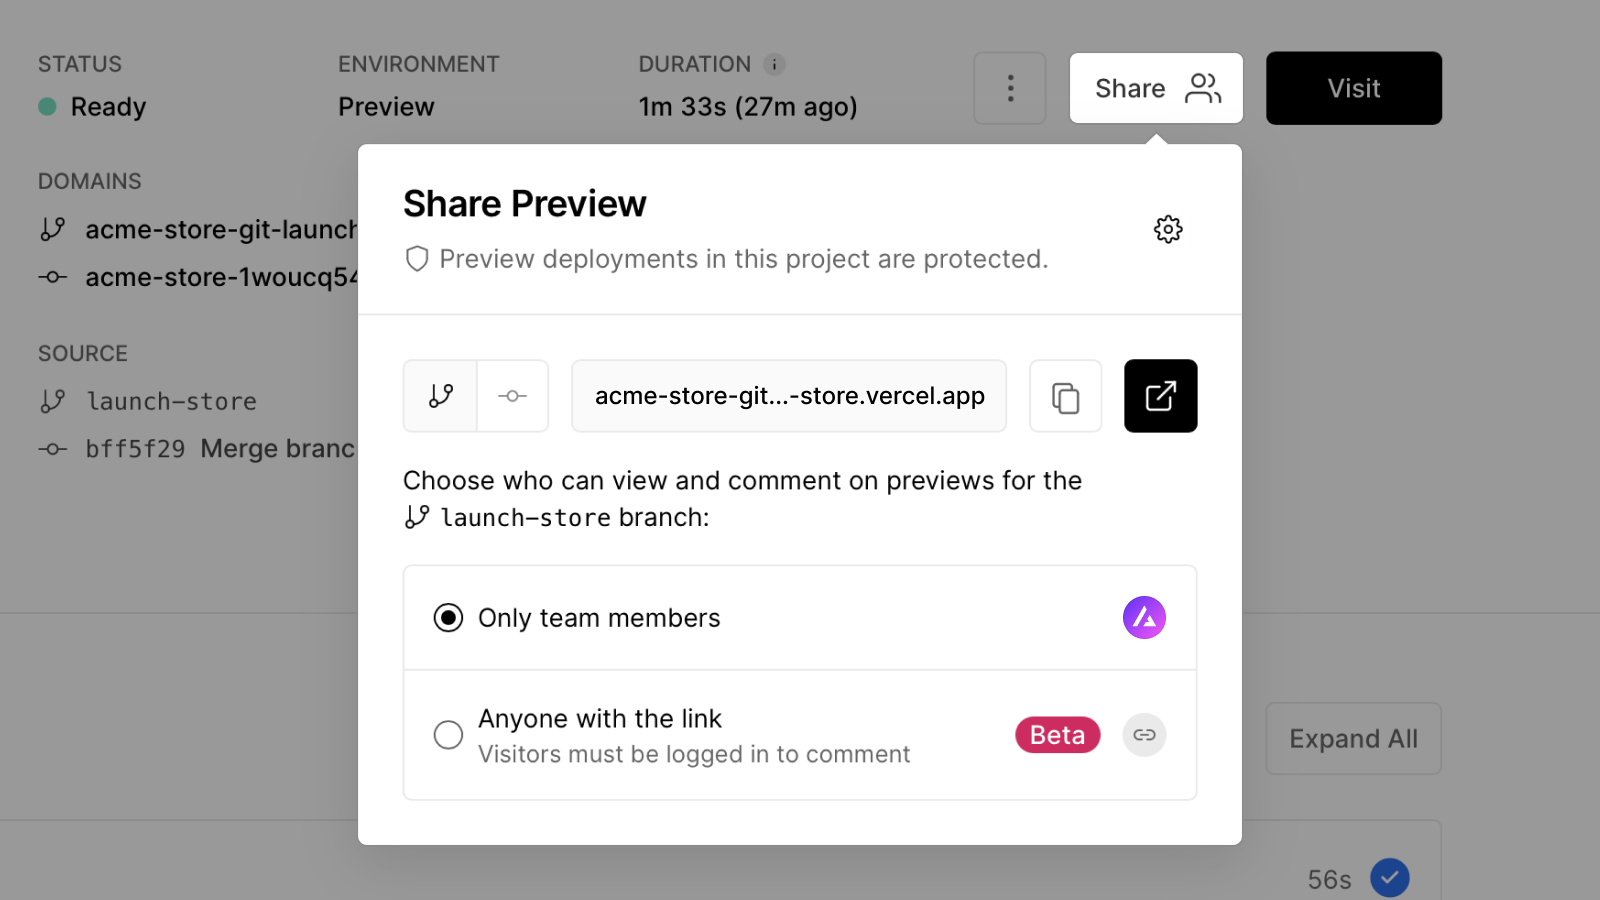This screenshot has width=1600, height=900.
Task: Click the shield icon beside protection notice
Action: click(x=416, y=259)
